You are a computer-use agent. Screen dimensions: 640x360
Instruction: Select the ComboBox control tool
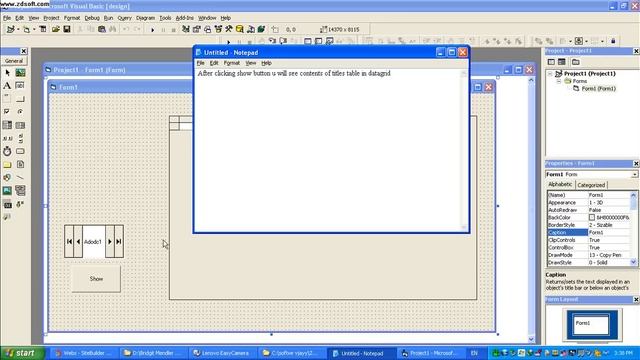(x=7, y=125)
